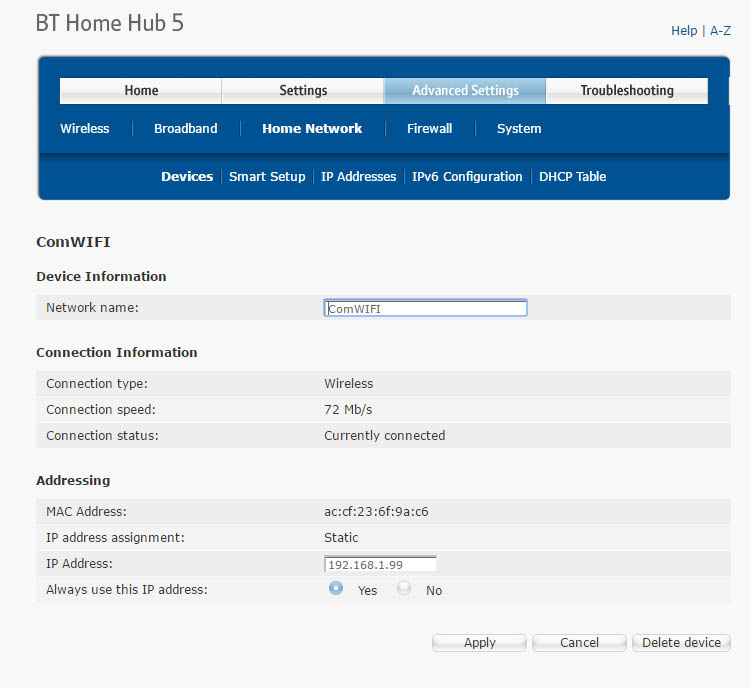Click the IP Address input field
This screenshot has width=750, height=688.
click(380, 564)
